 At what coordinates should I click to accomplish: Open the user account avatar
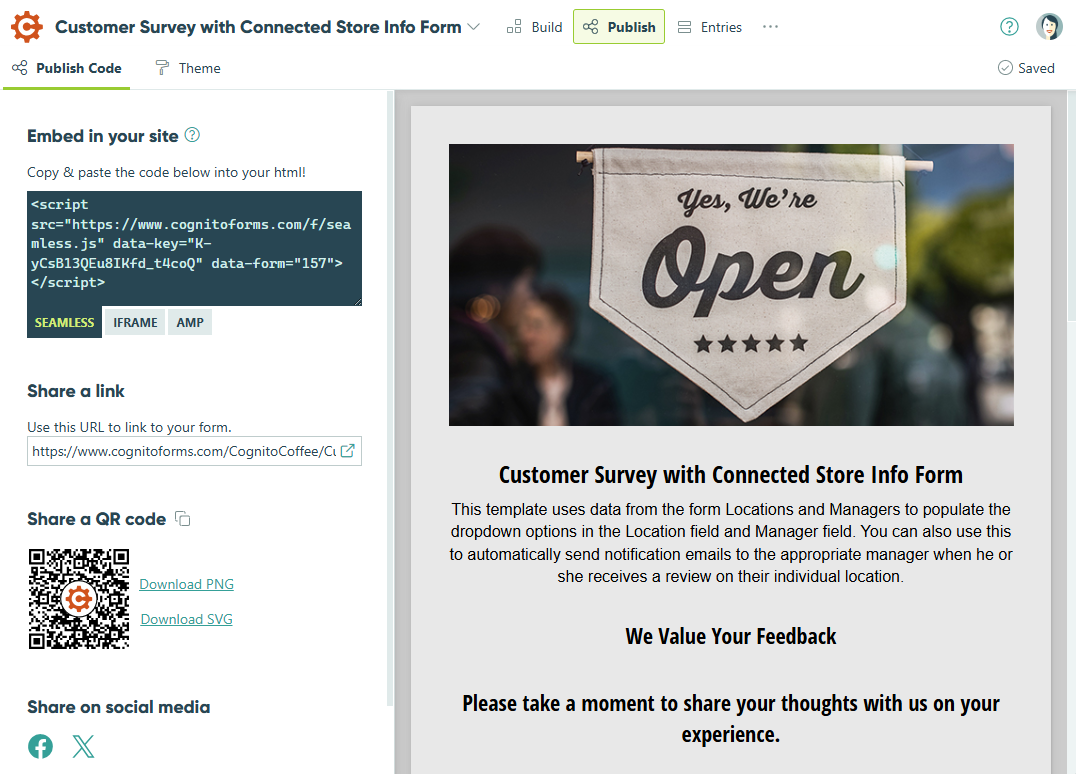[1049, 26]
